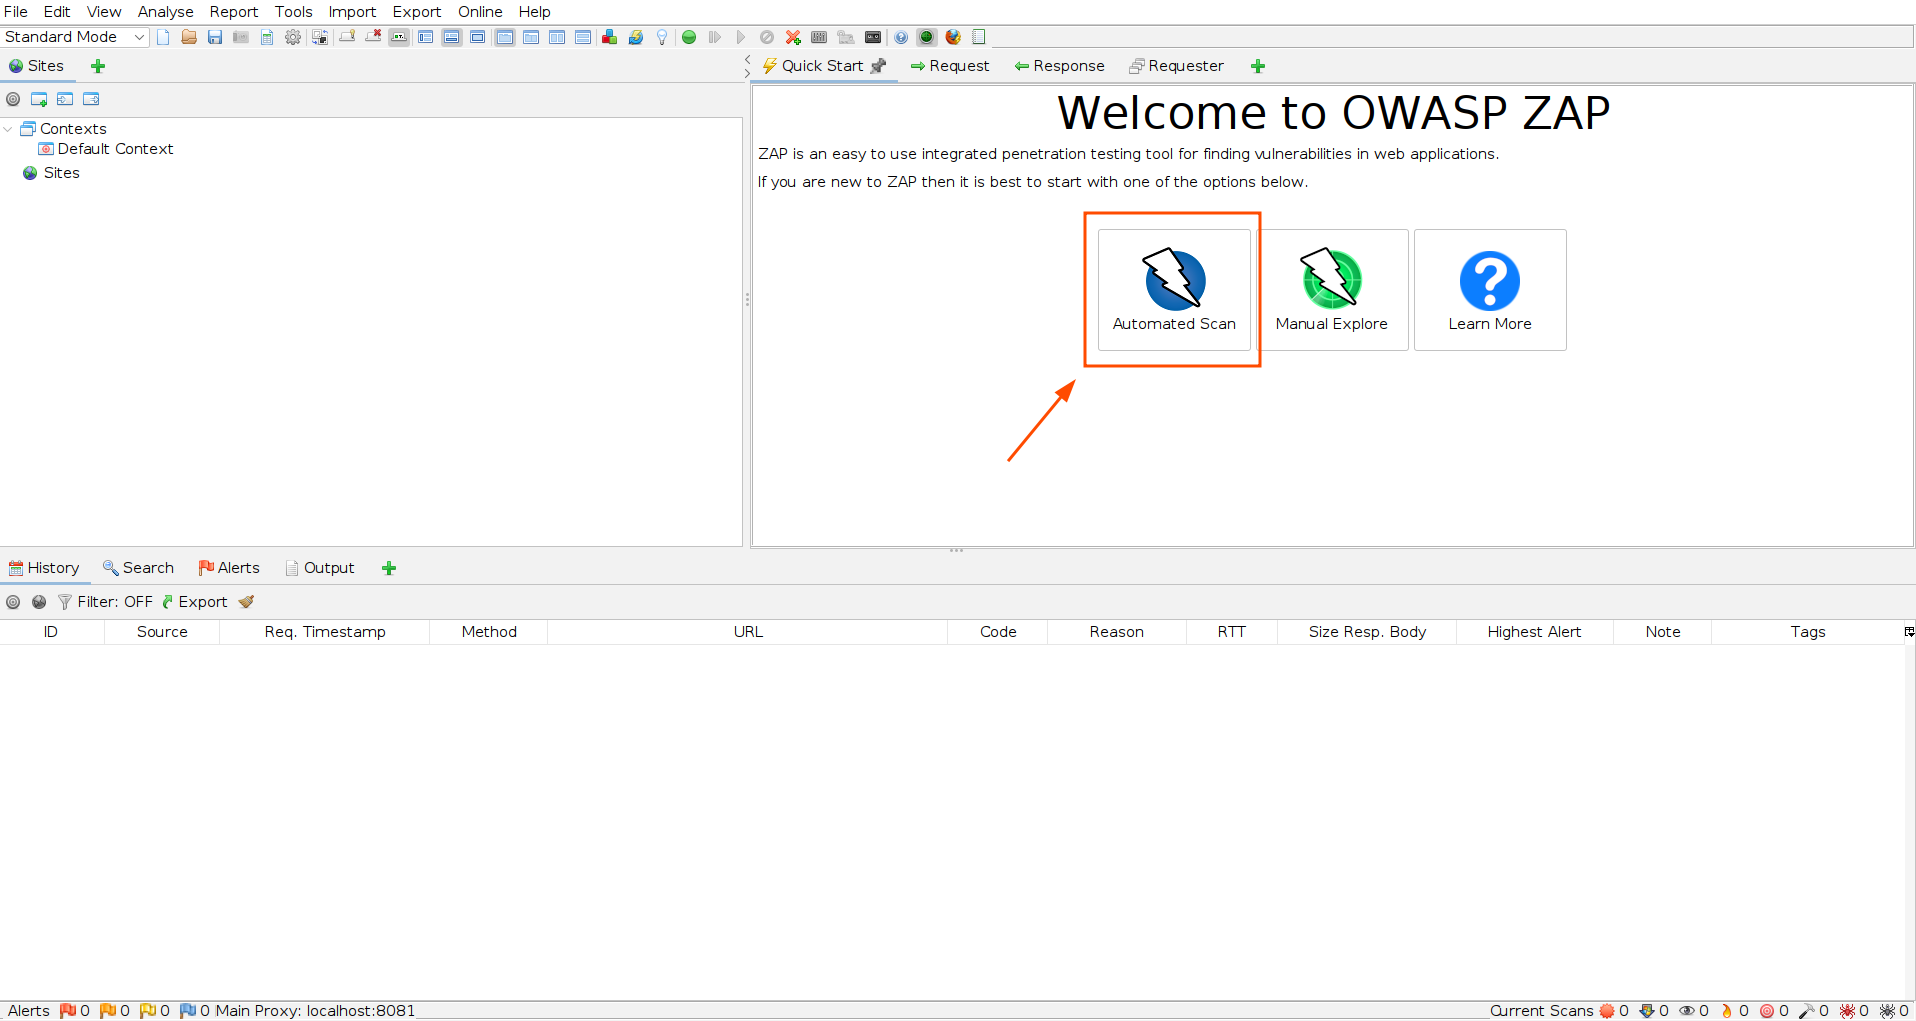The image size is (1916, 1021).
Task: Add a custom HTTP breakpoint via red-X icon
Action: [x=793, y=37]
